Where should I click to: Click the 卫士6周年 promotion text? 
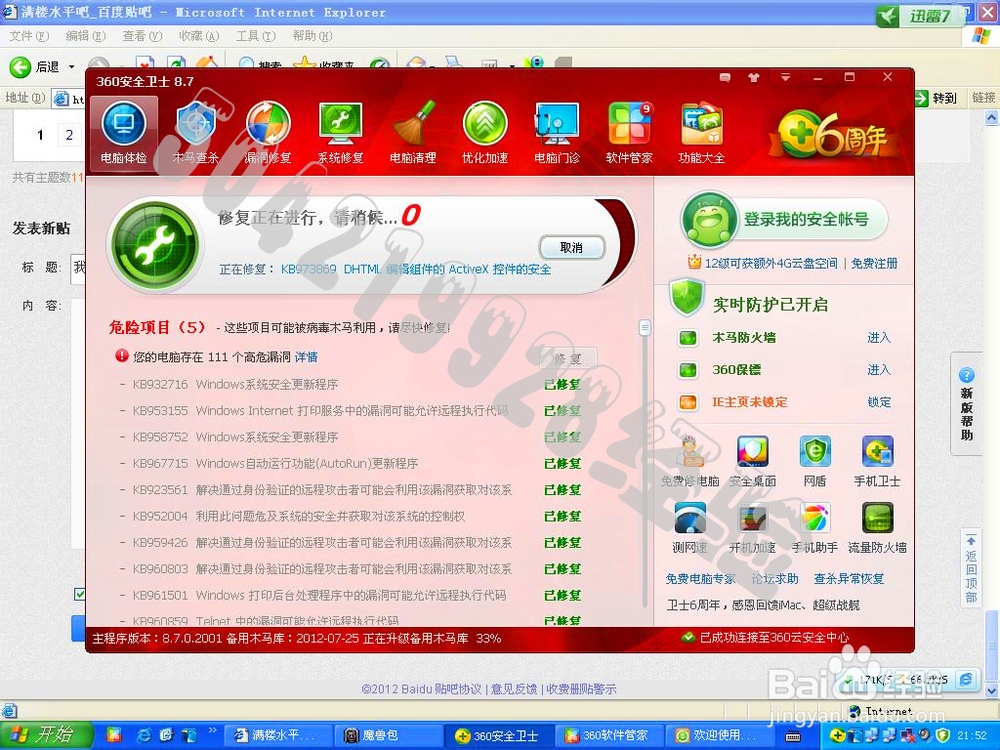click(x=763, y=605)
